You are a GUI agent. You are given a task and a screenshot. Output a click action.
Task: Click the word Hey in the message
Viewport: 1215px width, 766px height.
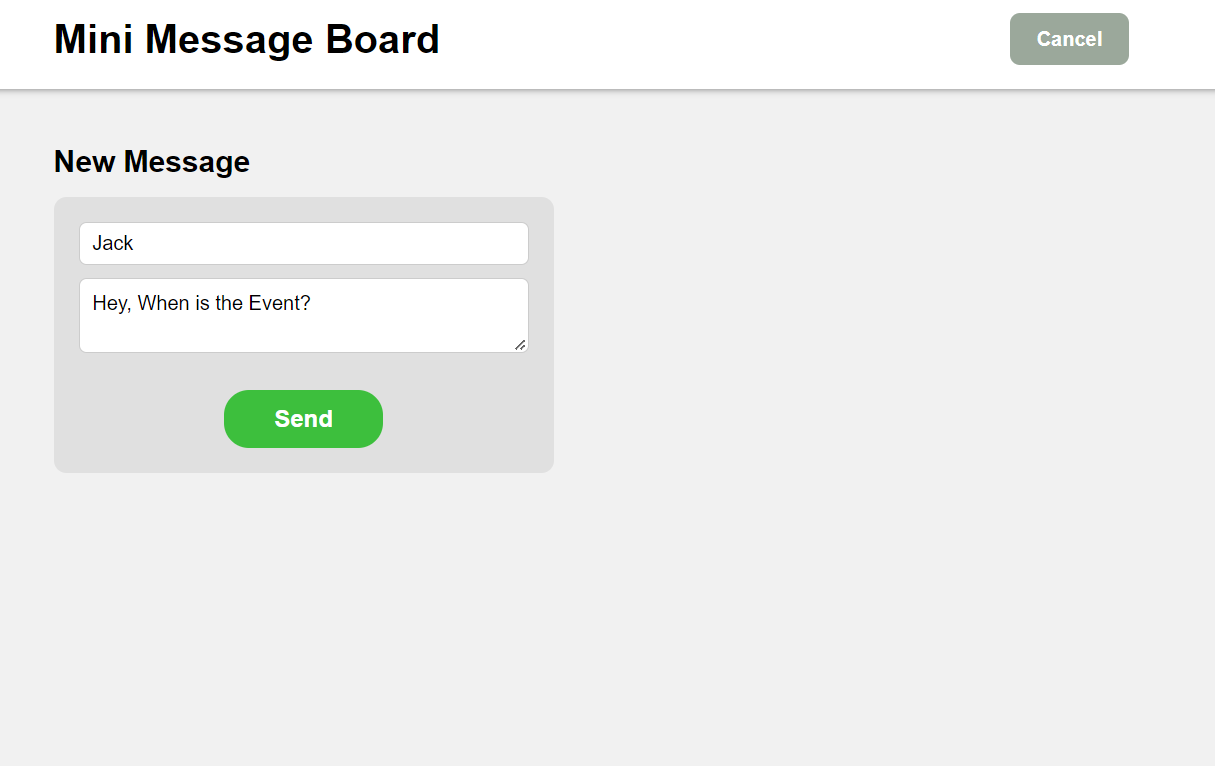(106, 303)
